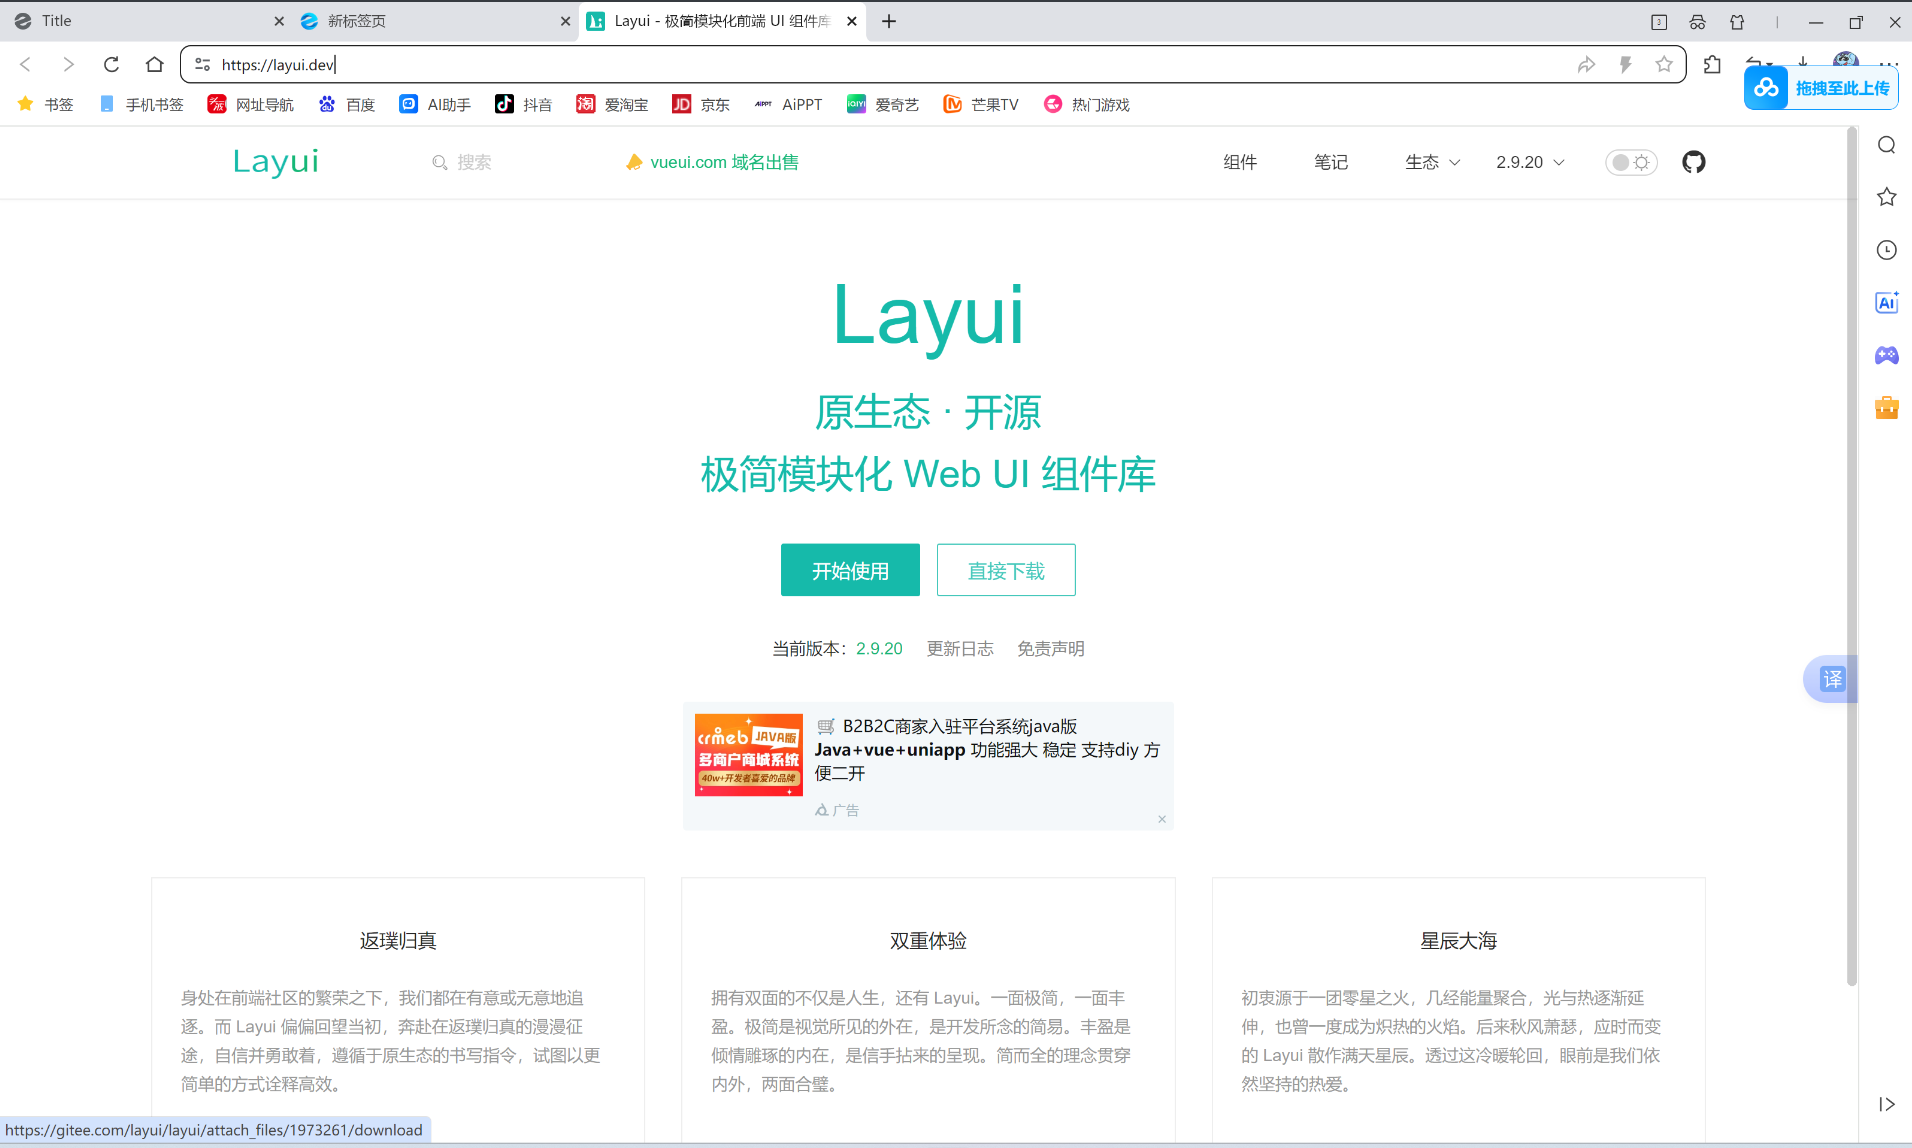
Task: Close the 新标签页 tab
Action: 565,21
